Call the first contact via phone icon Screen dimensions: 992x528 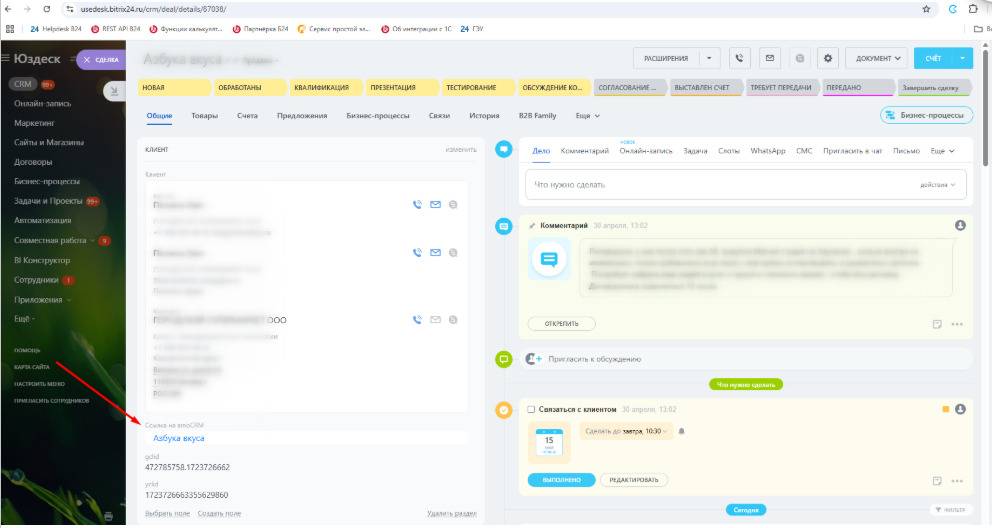click(x=417, y=205)
